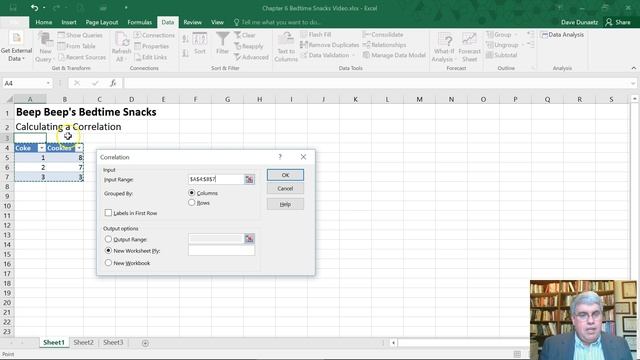This screenshot has height=360, width=640.
Task: Click Edit Links
Action: point(150,57)
